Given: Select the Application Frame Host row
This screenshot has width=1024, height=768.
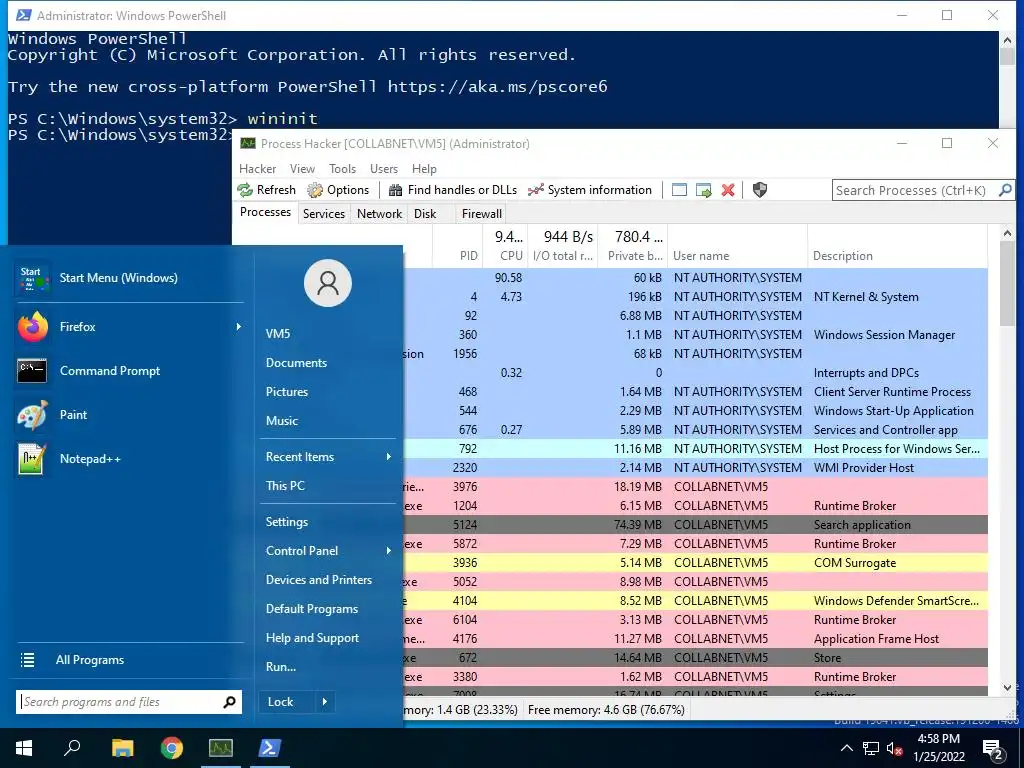Looking at the screenshot, I should pyautogui.click(x=696, y=639).
